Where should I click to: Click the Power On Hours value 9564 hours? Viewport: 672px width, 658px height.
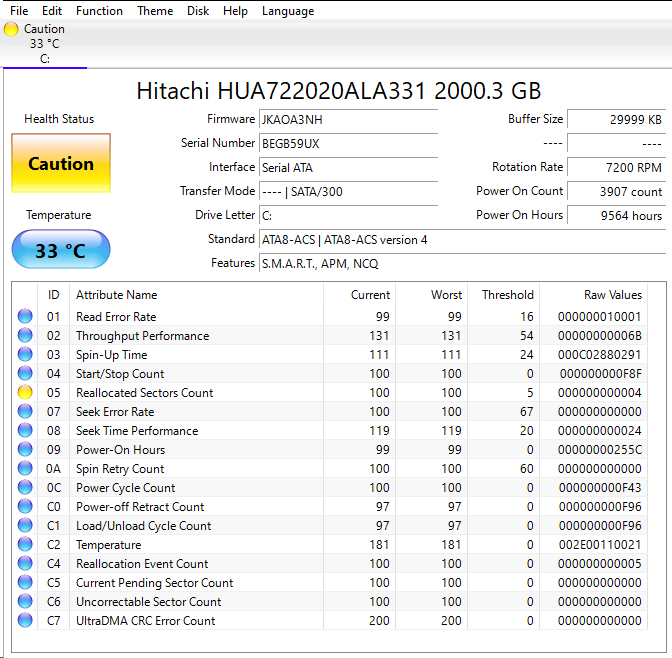click(617, 215)
